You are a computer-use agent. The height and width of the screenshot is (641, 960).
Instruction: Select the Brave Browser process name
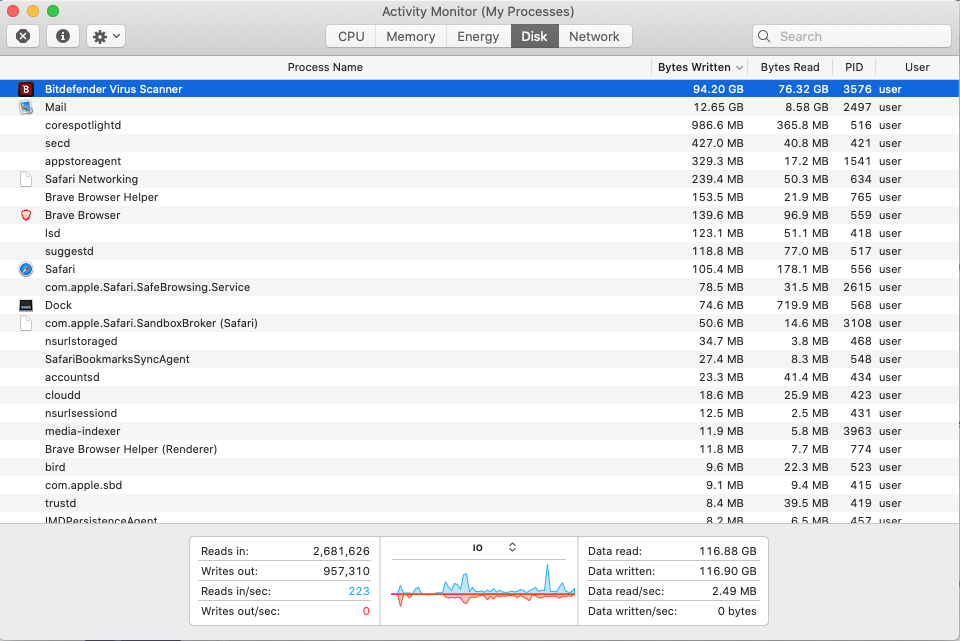click(x=83, y=216)
